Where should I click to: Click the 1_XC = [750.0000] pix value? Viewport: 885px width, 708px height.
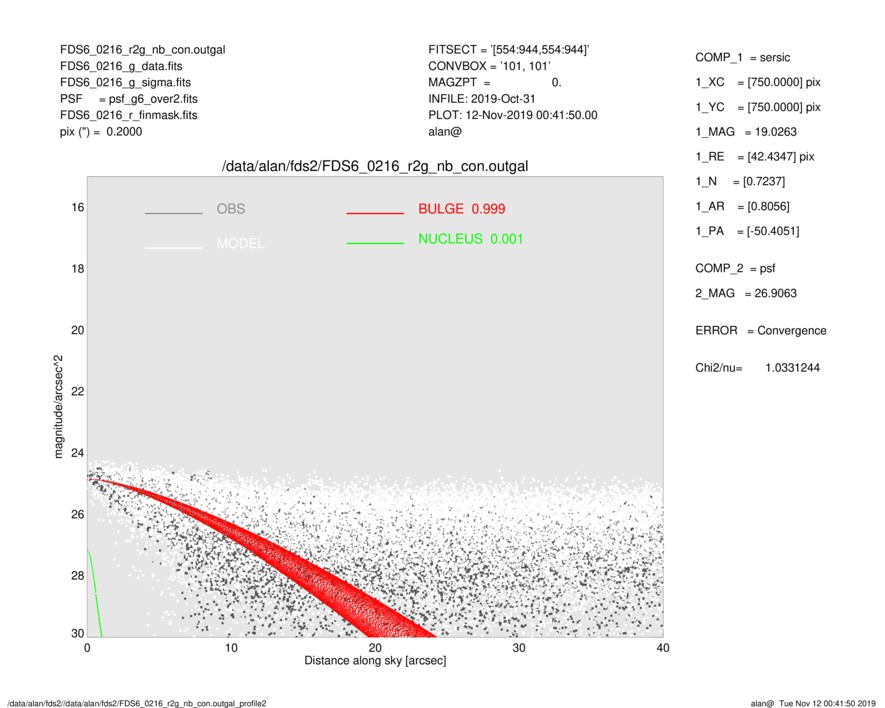757,82
